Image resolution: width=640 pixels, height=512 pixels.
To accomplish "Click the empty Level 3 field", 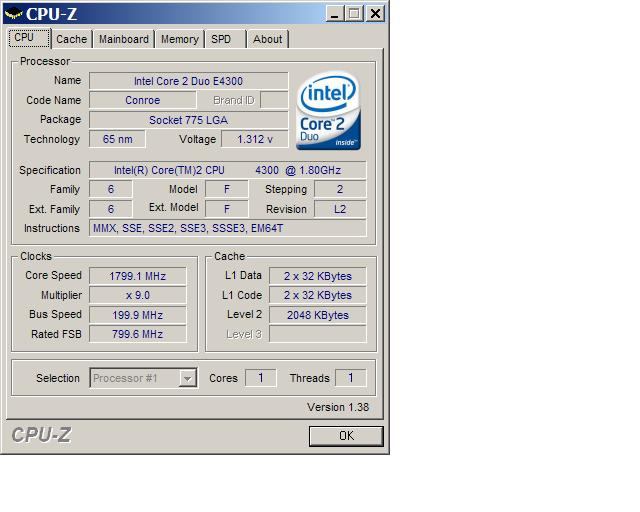I will (x=318, y=334).
